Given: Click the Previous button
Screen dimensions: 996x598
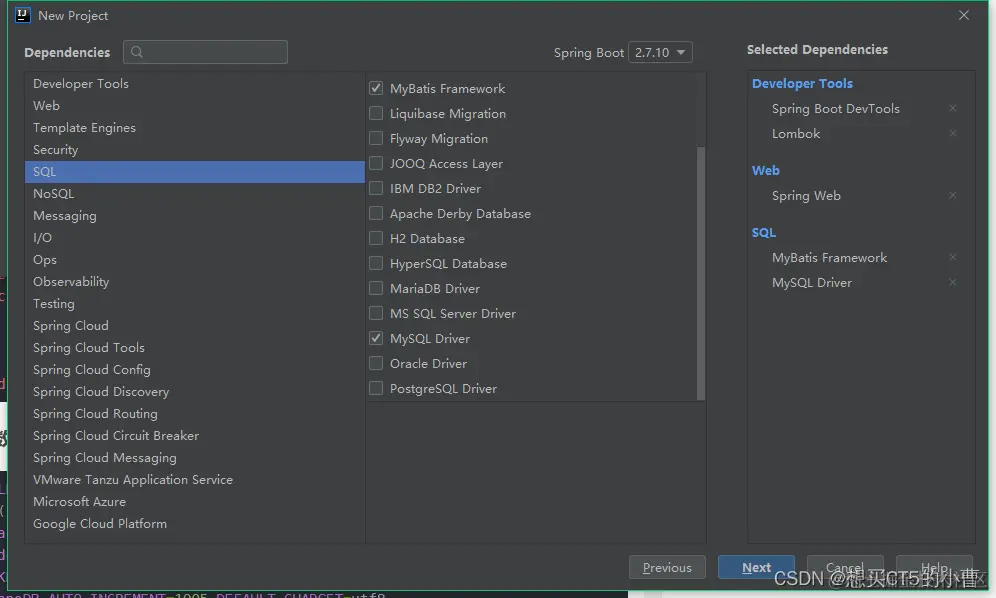Looking at the screenshot, I should coord(667,567).
